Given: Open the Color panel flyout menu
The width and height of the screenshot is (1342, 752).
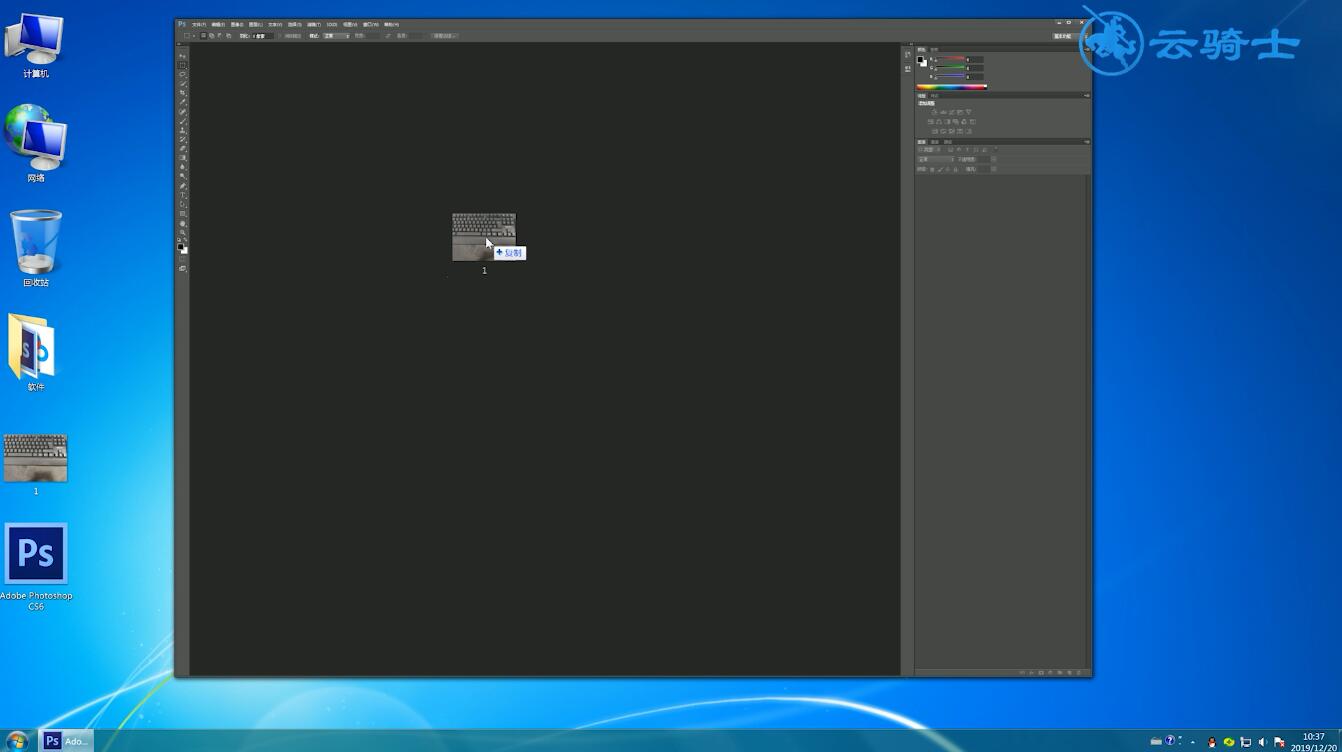Looking at the screenshot, I should pyautogui.click(x=1087, y=49).
